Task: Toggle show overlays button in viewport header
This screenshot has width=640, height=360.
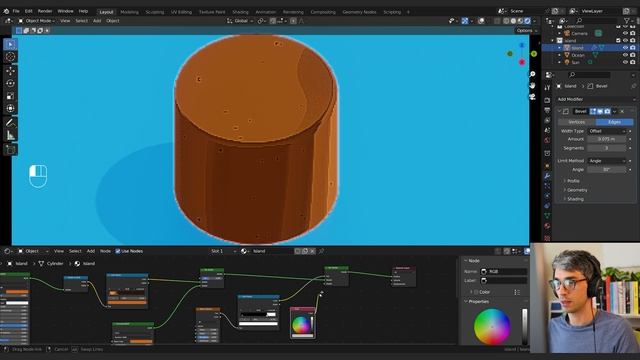Action: tap(481, 21)
